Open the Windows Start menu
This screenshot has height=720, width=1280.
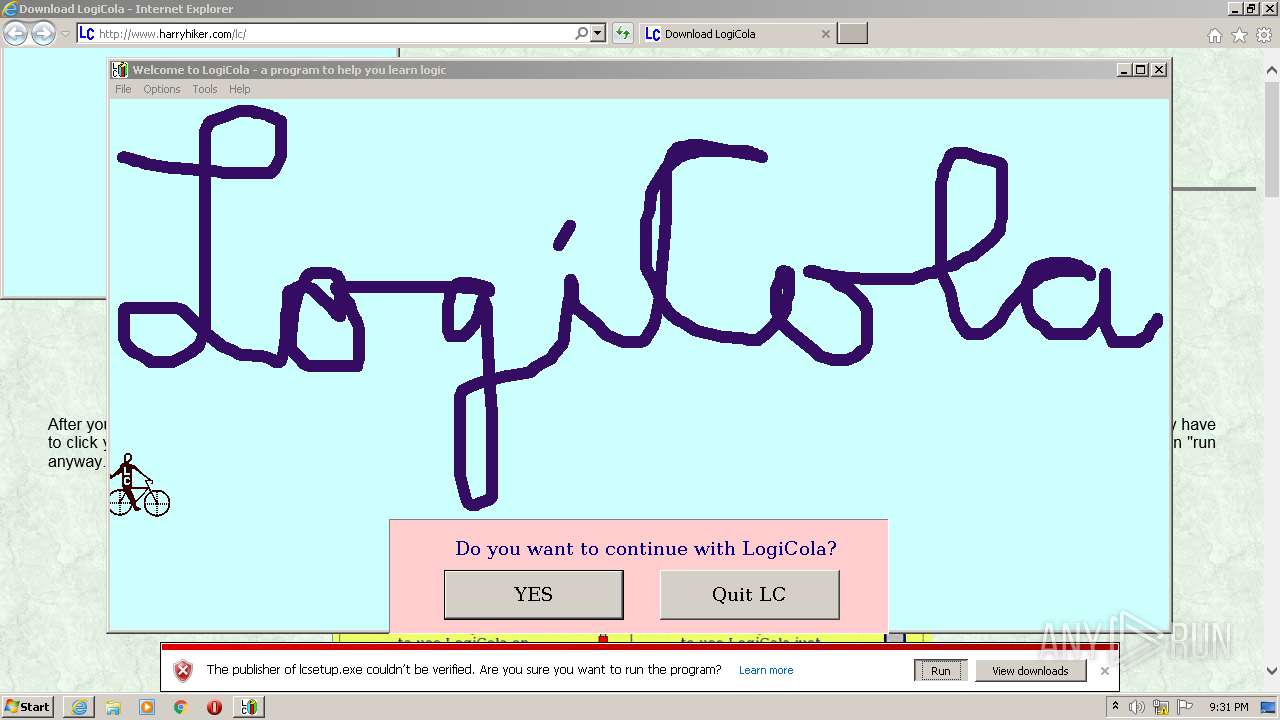point(28,707)
